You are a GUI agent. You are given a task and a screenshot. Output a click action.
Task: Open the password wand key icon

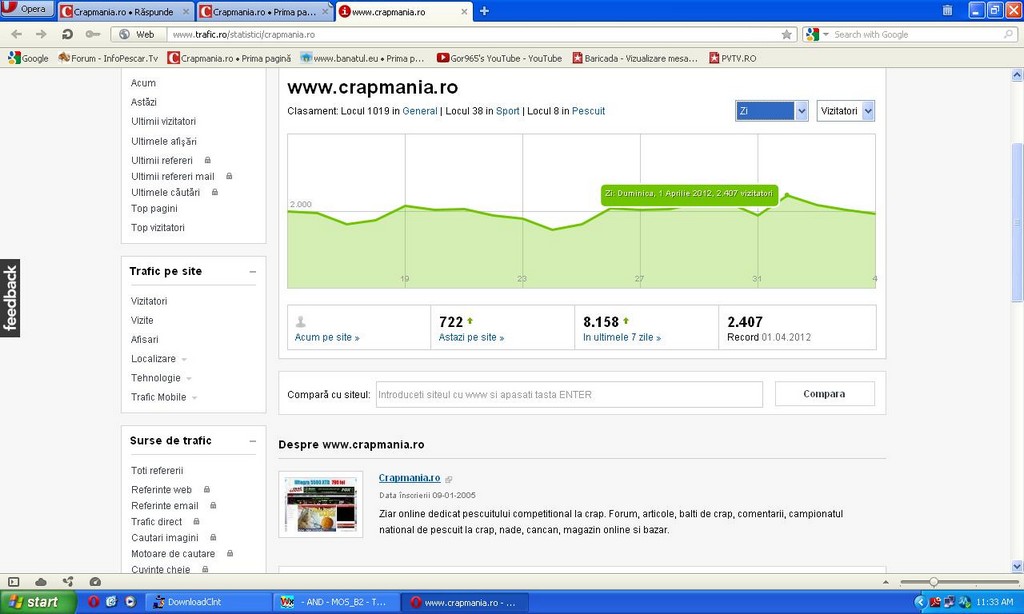tap(93, 34)
